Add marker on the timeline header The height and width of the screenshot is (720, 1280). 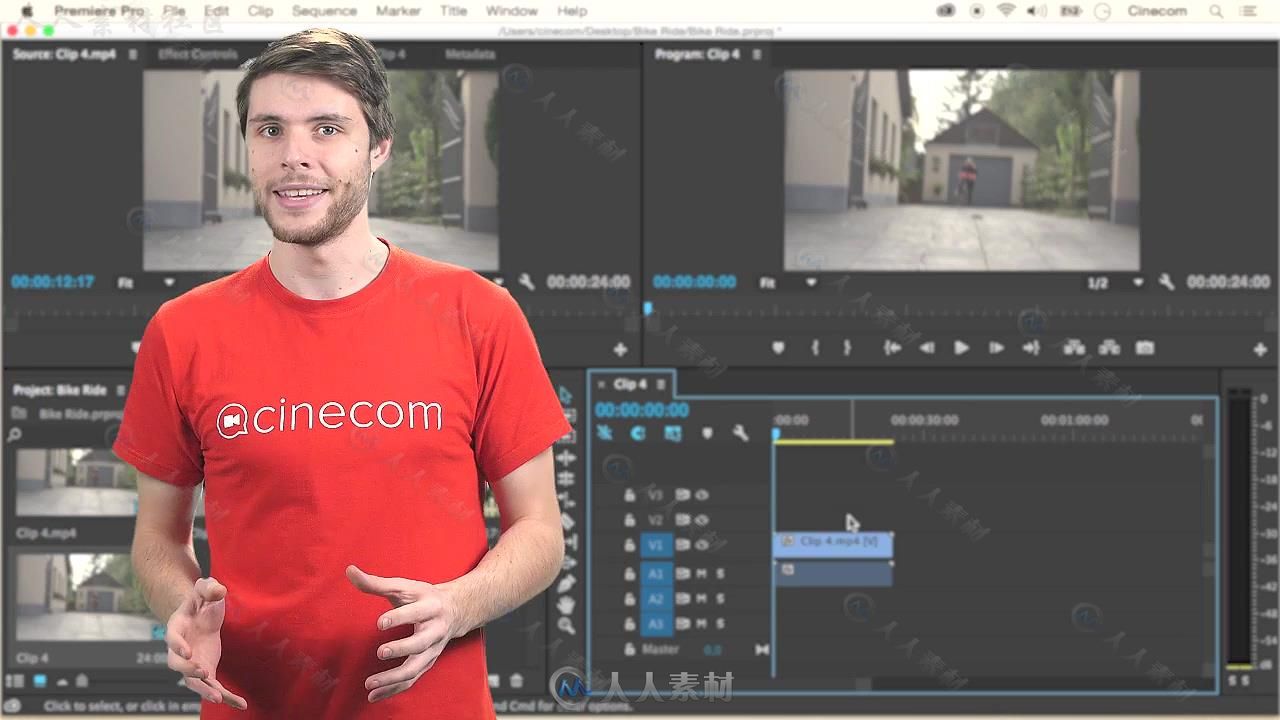coord(708,433)
